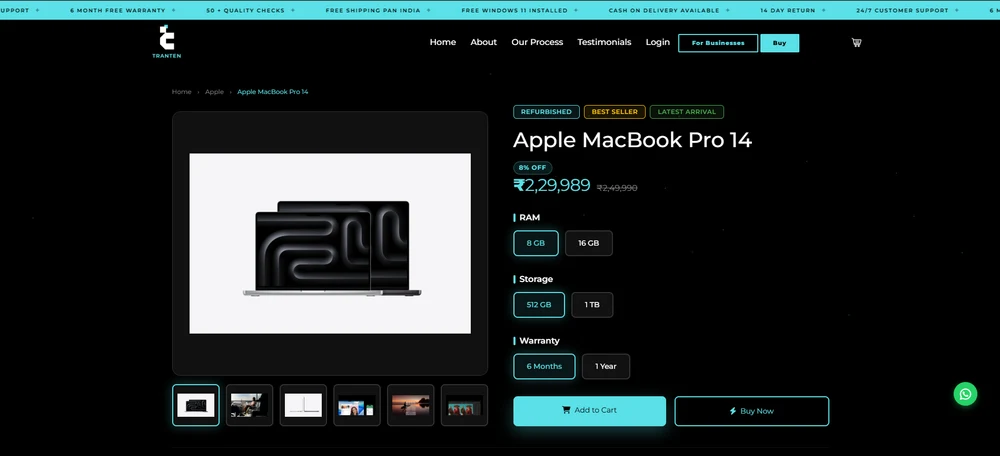Screen dimensions: 1000x456
Task: Click the Best Seller tag
Action: pos(615,112)
